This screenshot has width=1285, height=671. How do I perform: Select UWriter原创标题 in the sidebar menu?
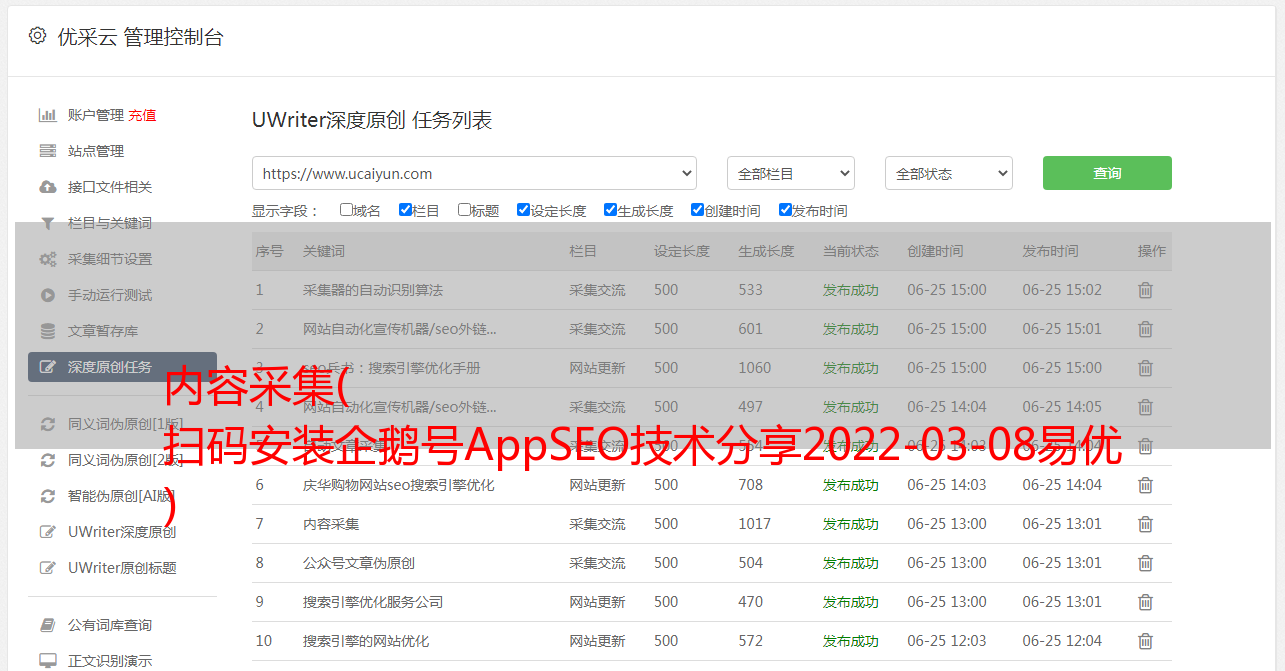(122, 568)
